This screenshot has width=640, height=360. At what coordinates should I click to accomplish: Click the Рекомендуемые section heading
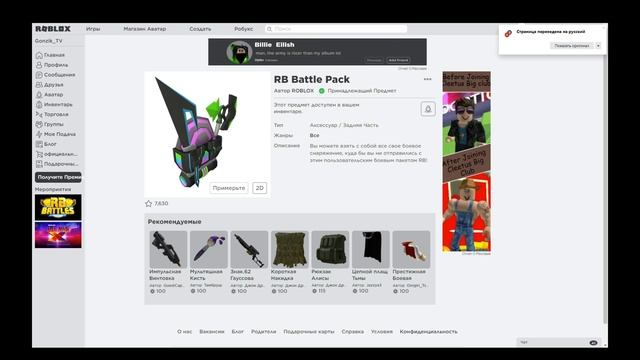174,222
